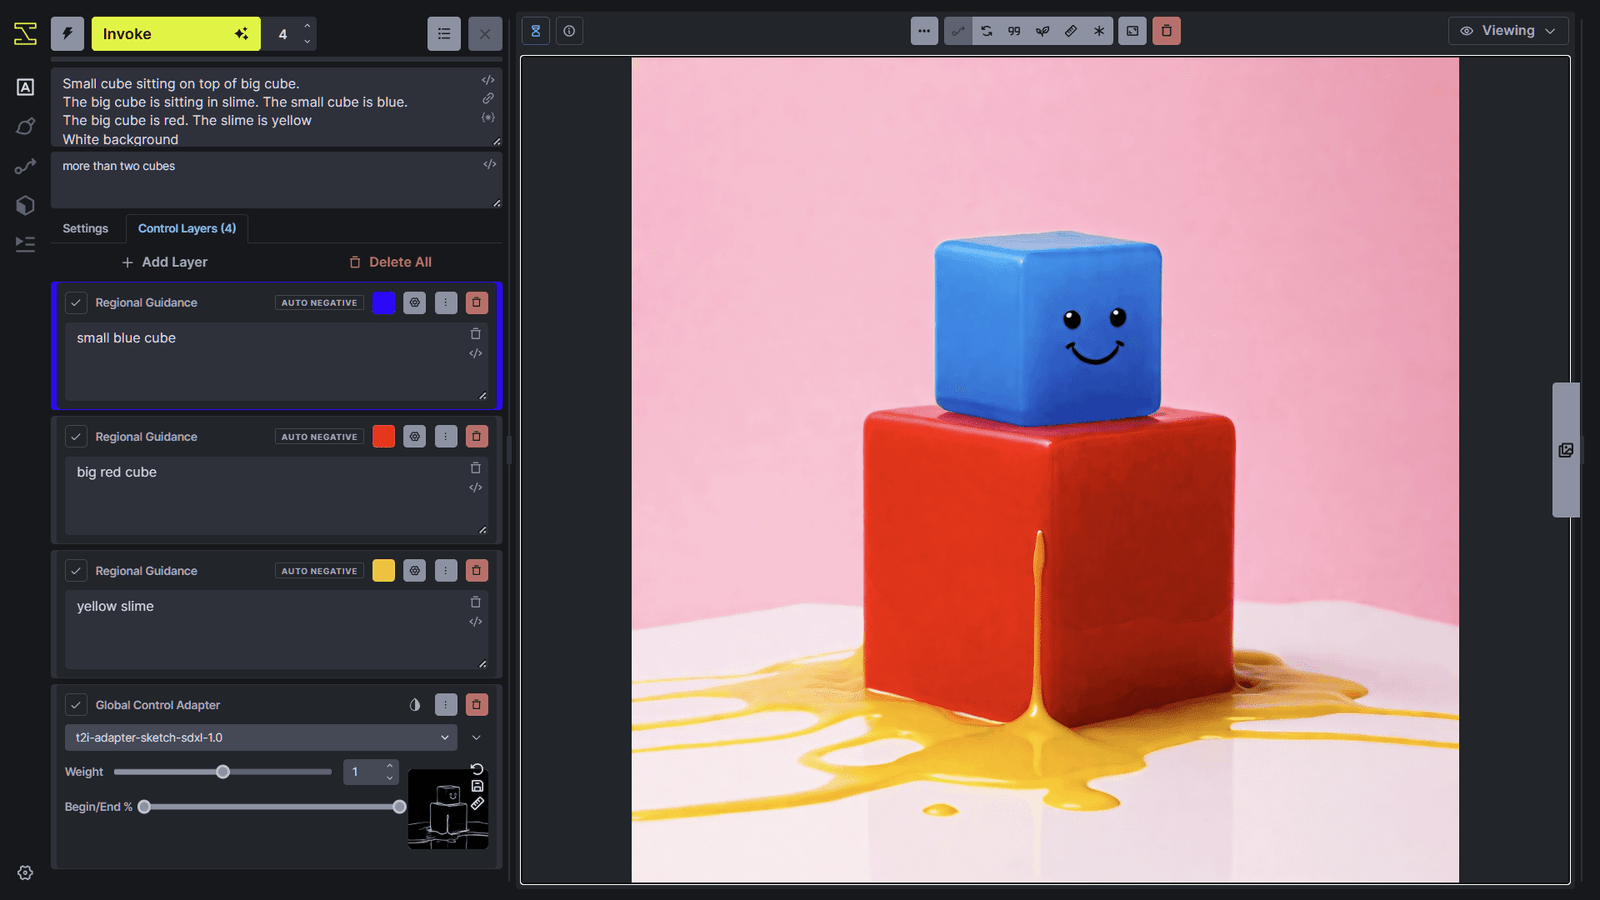Delete the current image with the red trash button
1600x900 pixels.
[x=1166, y=31]
